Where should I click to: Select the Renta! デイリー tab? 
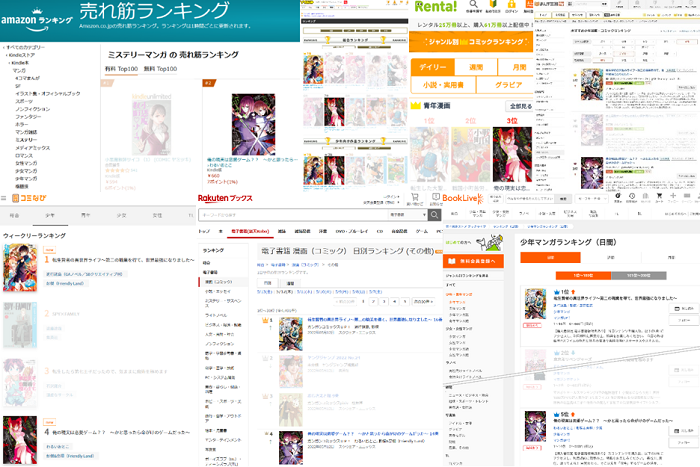tap(433, 67)
